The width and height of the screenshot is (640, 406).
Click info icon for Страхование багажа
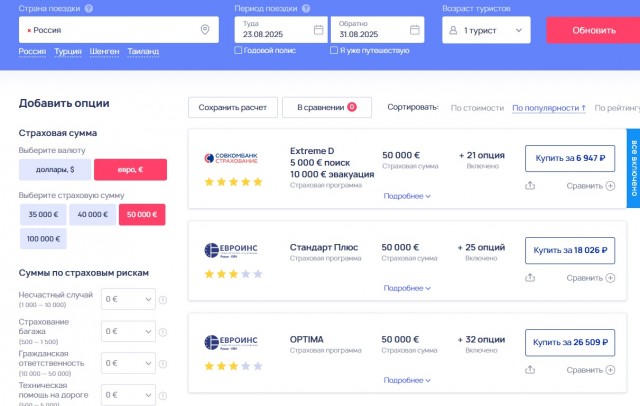tap(162, 332)
